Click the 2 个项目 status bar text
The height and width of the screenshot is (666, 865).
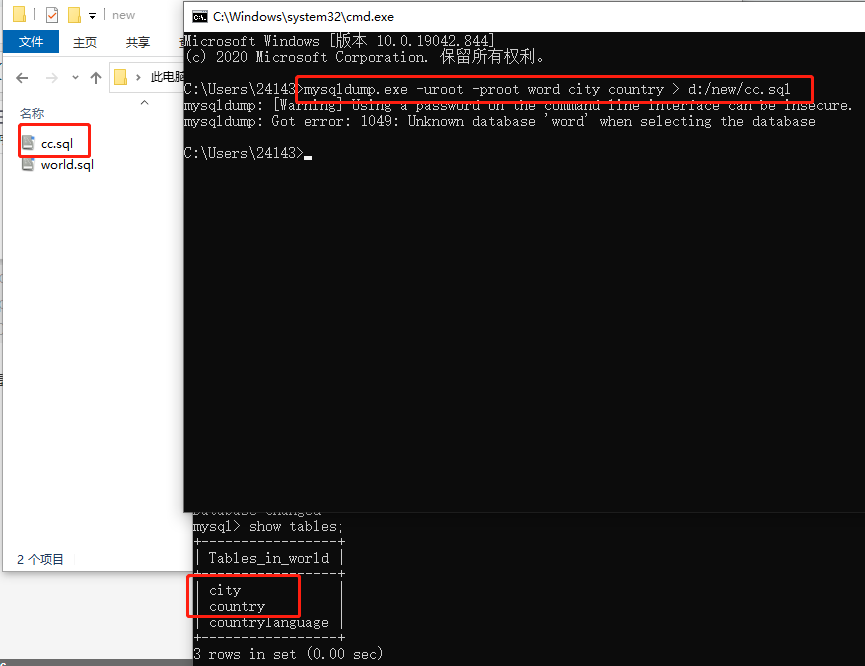click(x=40, y=560)
